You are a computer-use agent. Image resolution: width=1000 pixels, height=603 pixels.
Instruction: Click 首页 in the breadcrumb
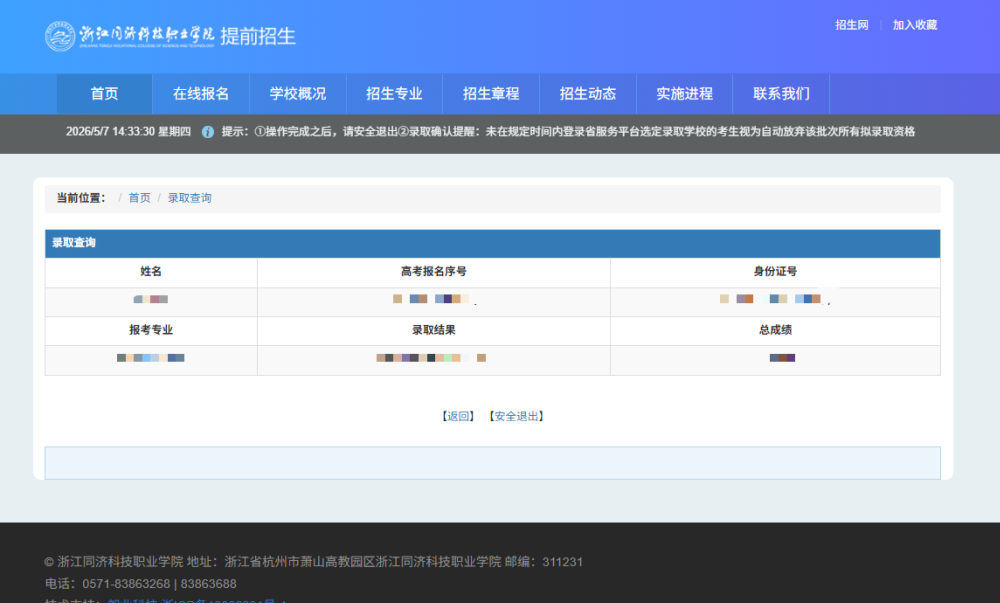140,198
